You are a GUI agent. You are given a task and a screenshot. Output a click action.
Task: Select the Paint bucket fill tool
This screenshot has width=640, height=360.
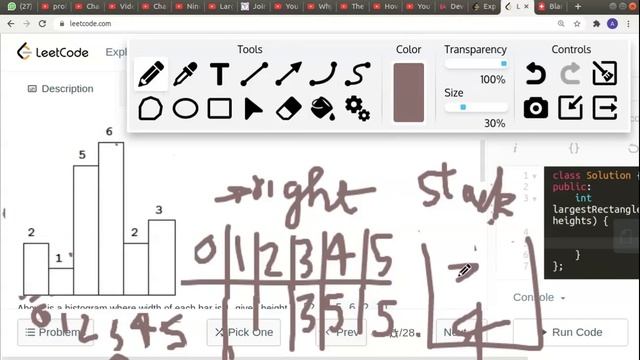pyautogui.click(x=323, y=109)
